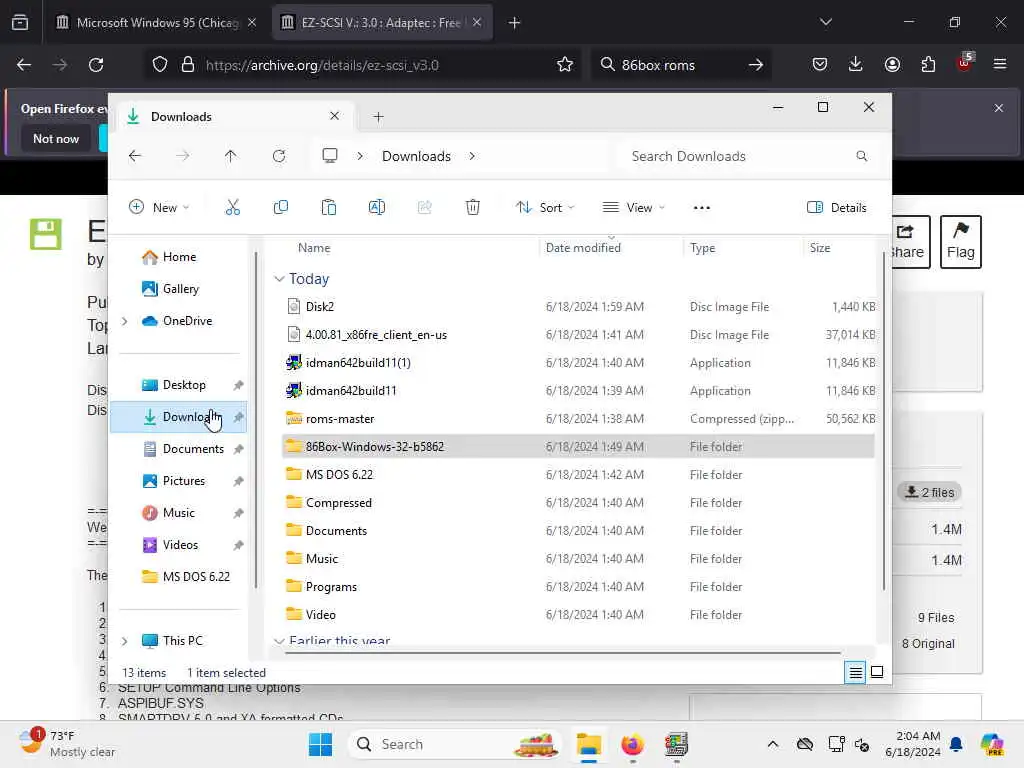The height and width of the screenshot is (768, 1024).
Task: Click Not now in Firefox banner
Action: point(56,138)
